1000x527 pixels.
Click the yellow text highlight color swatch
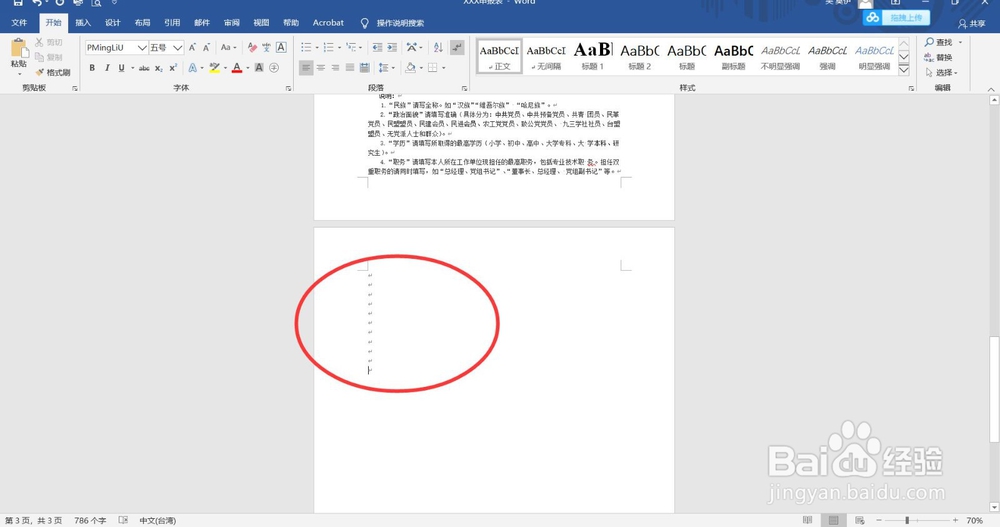[215, 68]
